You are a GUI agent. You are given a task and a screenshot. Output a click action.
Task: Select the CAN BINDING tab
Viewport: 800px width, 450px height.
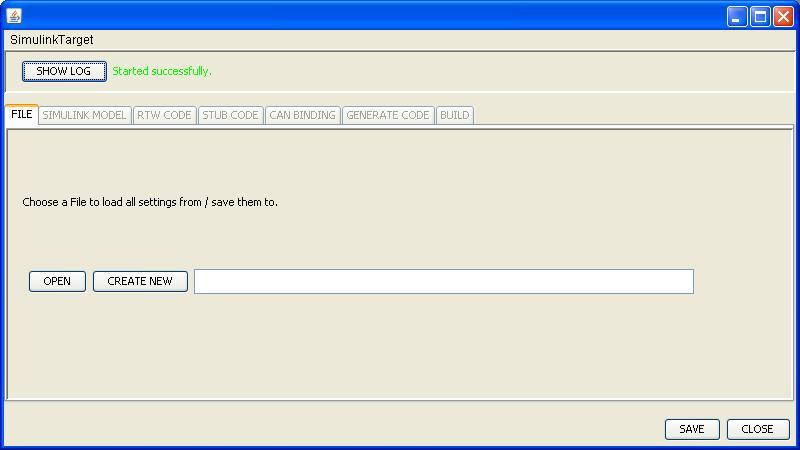tap(303, 115)
